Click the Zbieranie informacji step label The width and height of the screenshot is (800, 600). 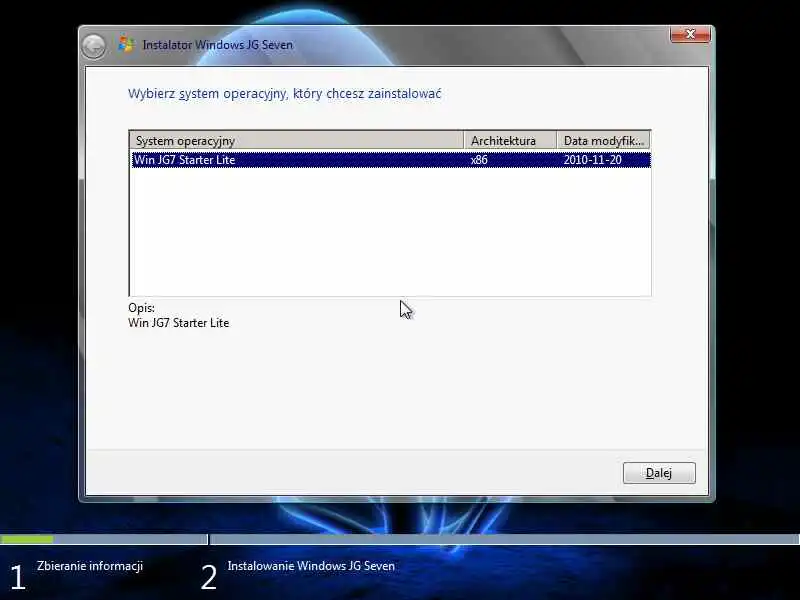(x=90, y=566)
